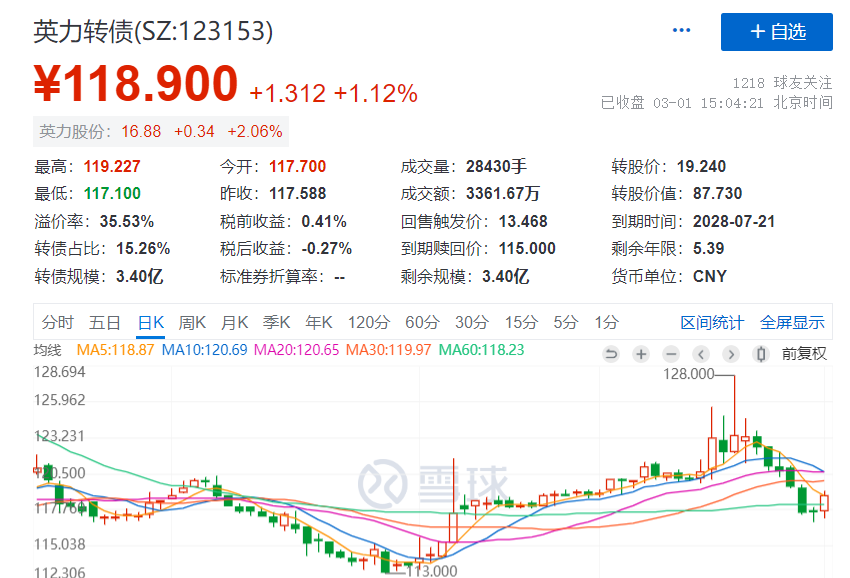Reset chart with the undo arrow icon

pos(611,355)
